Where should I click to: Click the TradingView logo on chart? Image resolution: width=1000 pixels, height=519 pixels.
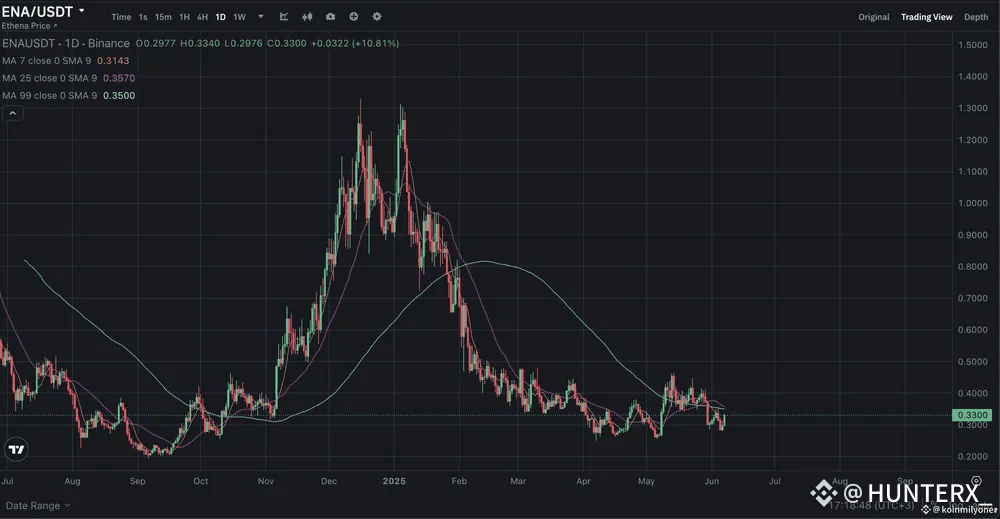(16, 450)
